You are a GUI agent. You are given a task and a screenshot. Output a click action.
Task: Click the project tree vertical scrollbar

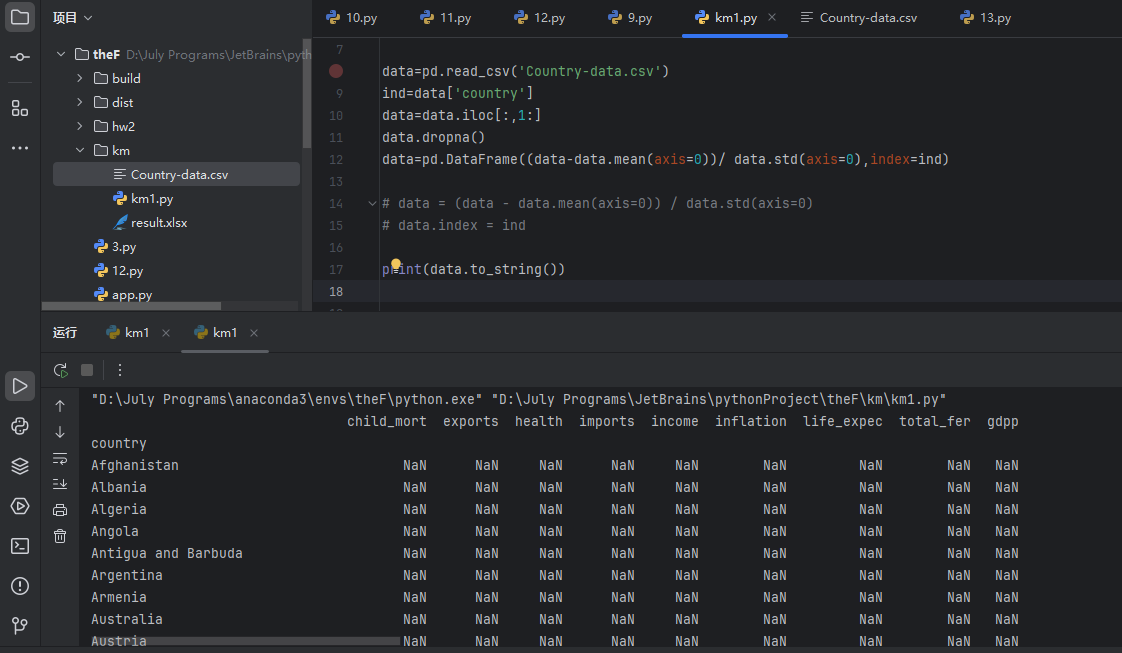tap(307, 93)
